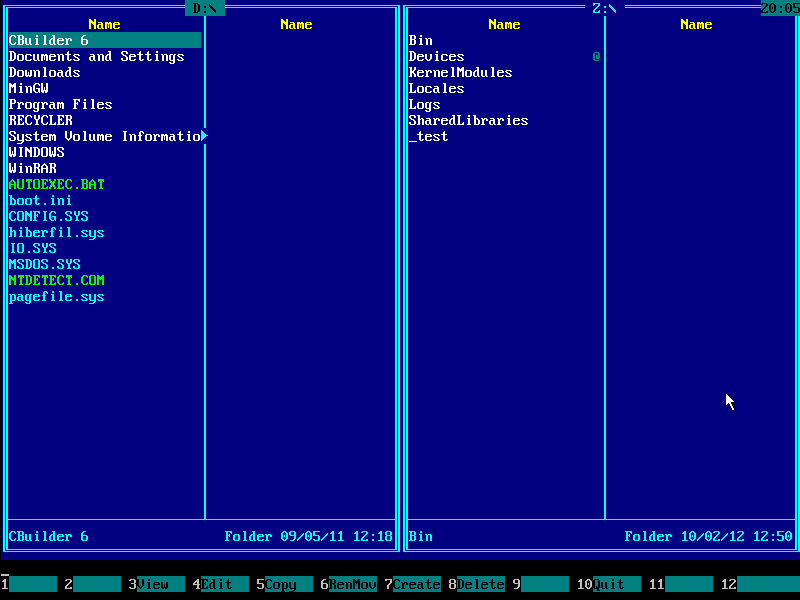Click the Folder 10/02/12 12:50 info
Viewport: 800px width, 600px height.
(x=708, y=536)
